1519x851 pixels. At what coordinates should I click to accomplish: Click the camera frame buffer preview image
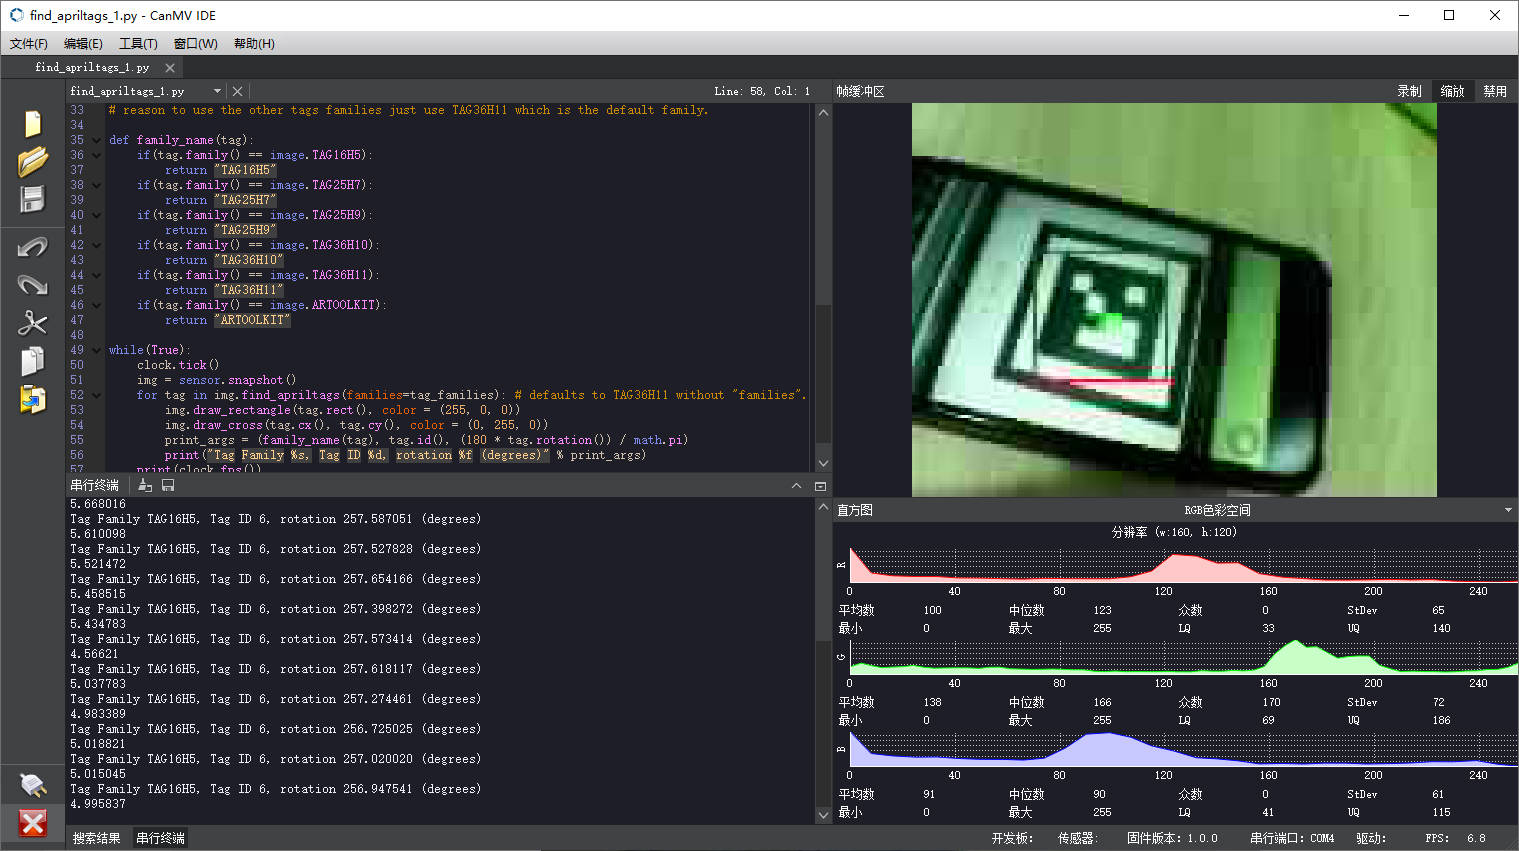[1174, 300]
